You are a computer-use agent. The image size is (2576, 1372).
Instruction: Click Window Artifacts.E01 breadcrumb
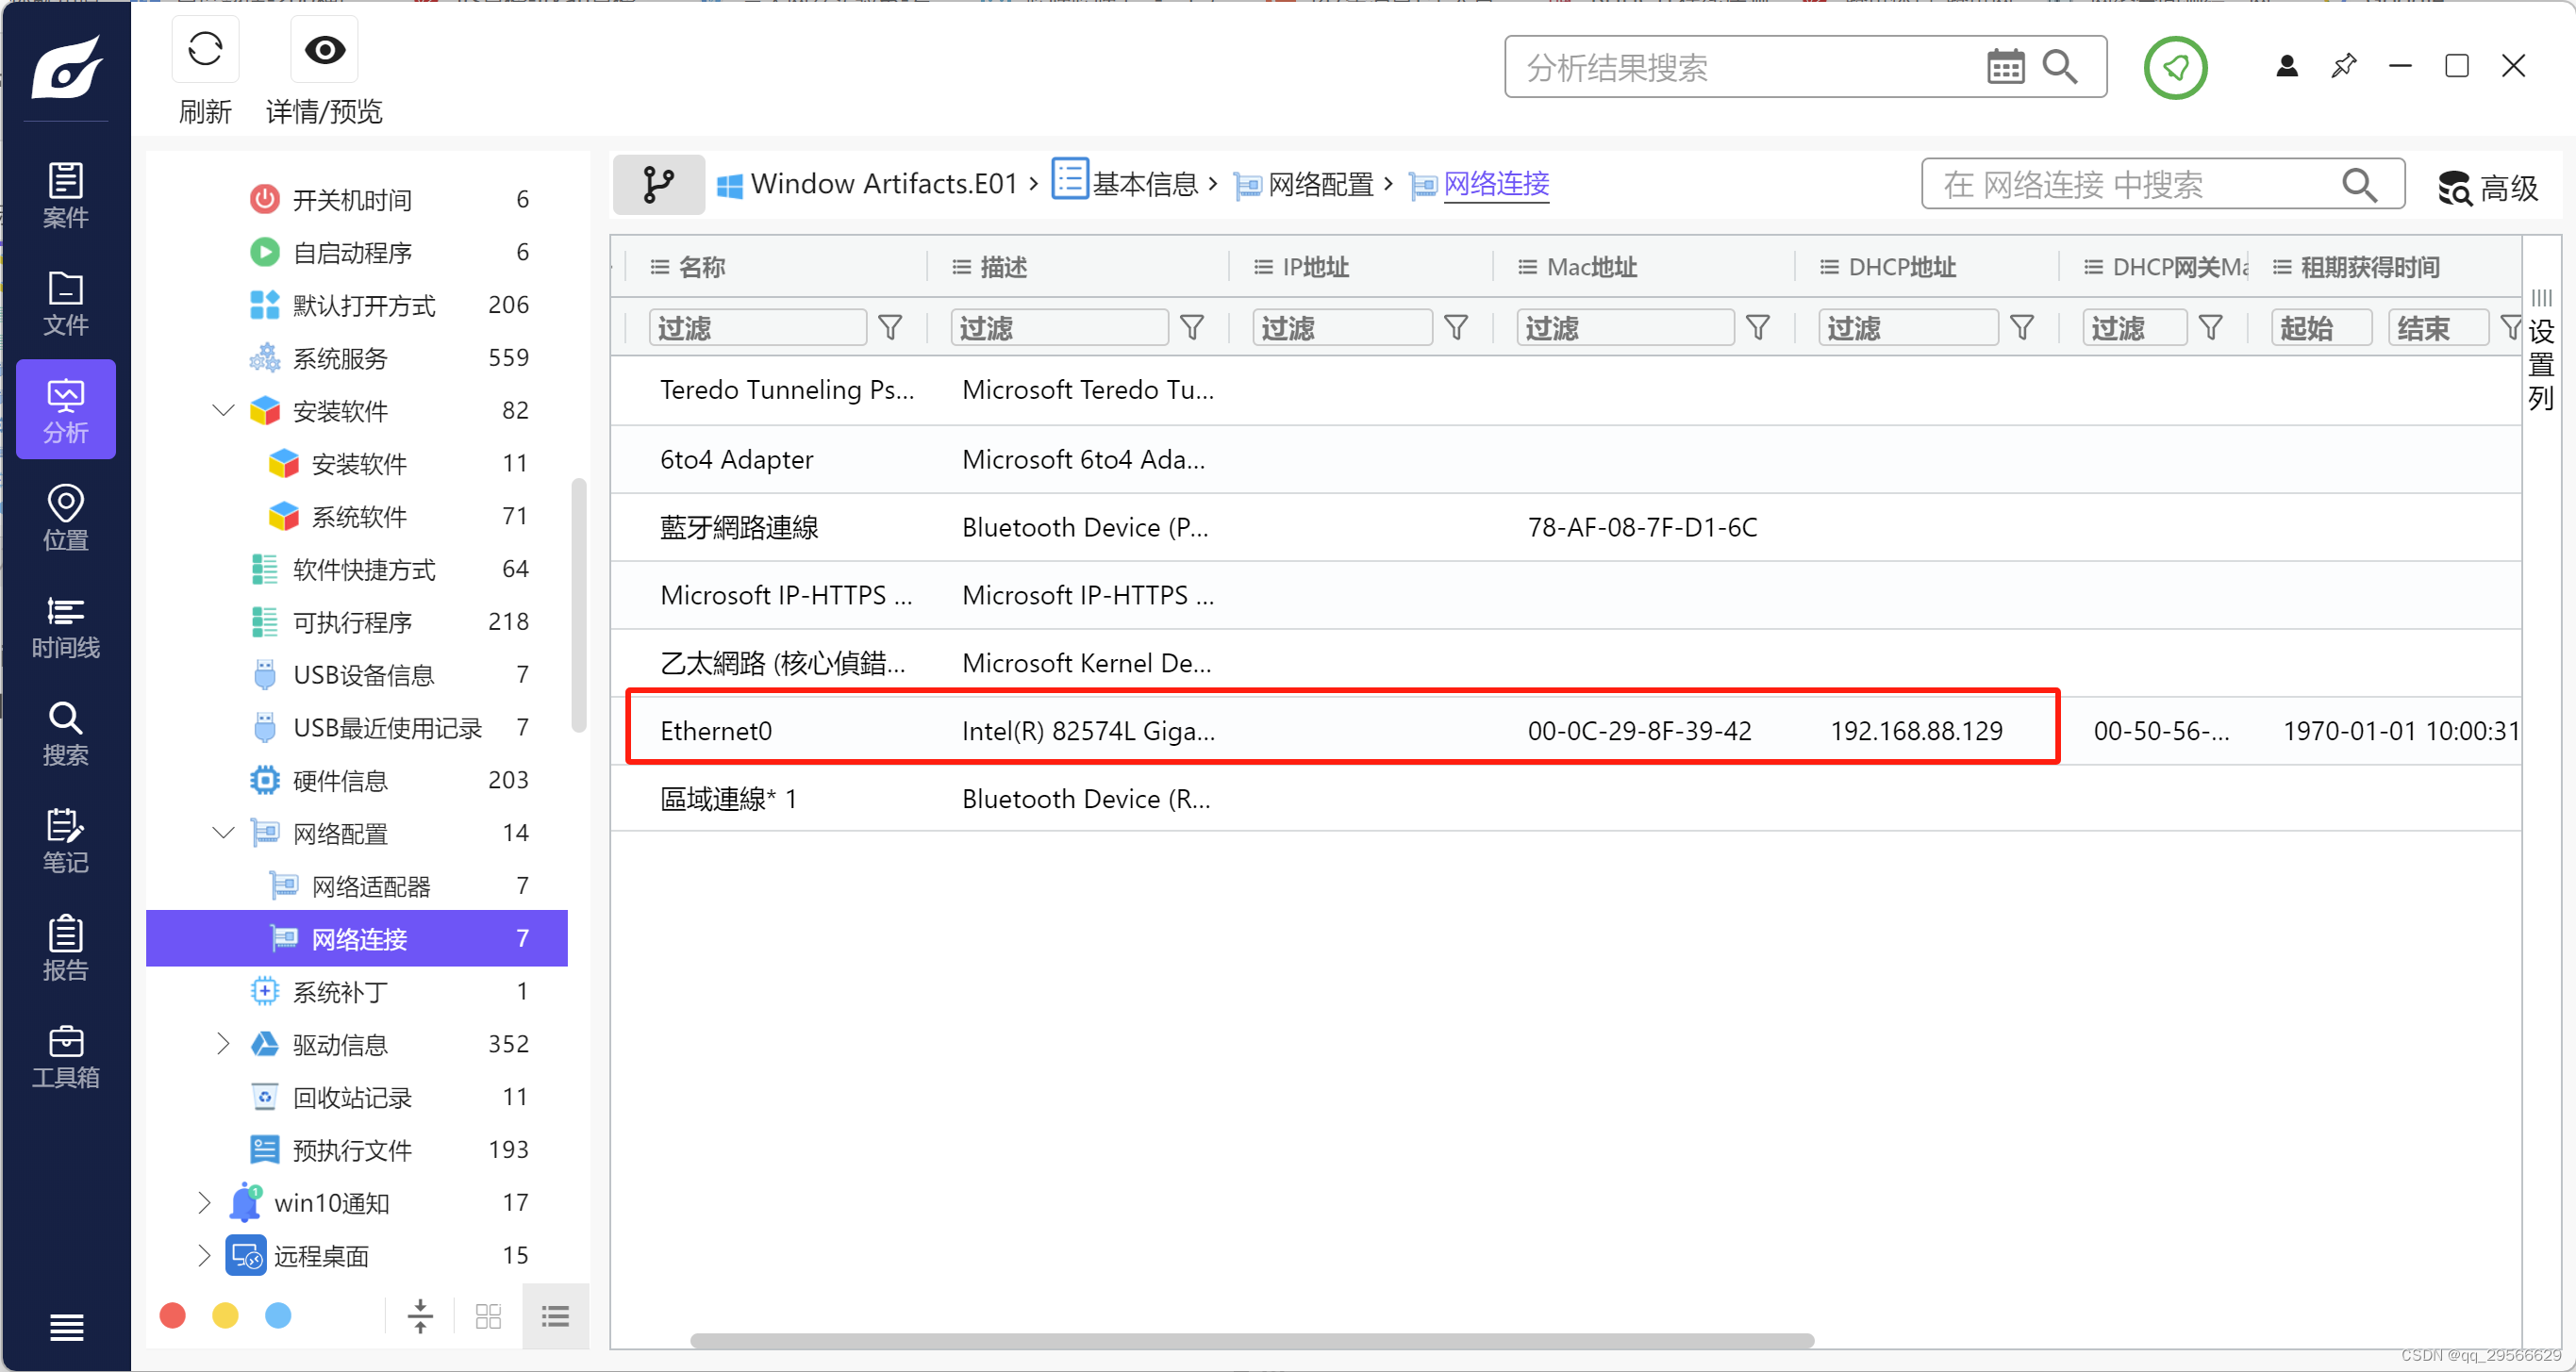click(x=867, y=184)
